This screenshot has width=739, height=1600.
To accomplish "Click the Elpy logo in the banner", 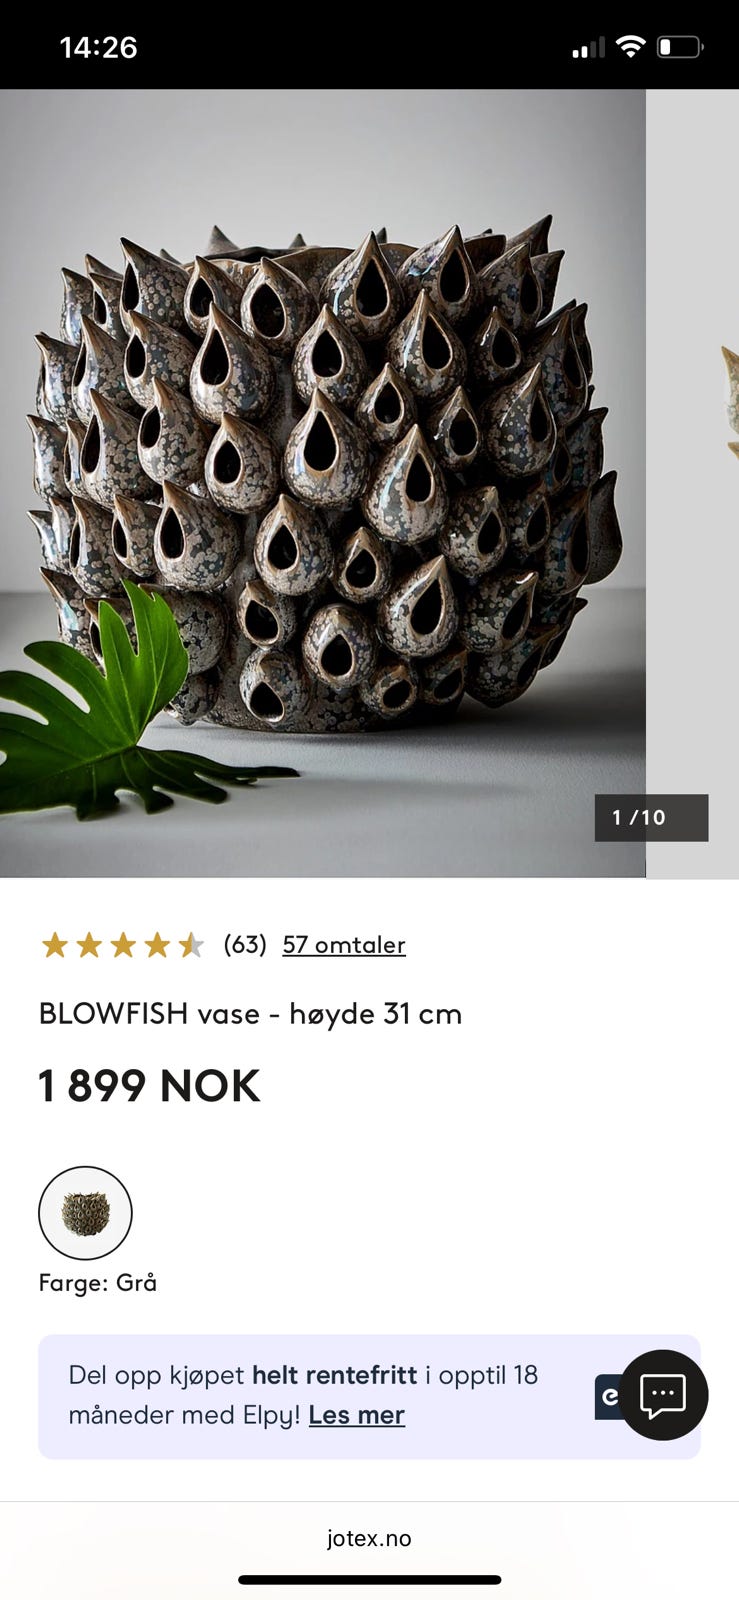I will (607, 1397).
